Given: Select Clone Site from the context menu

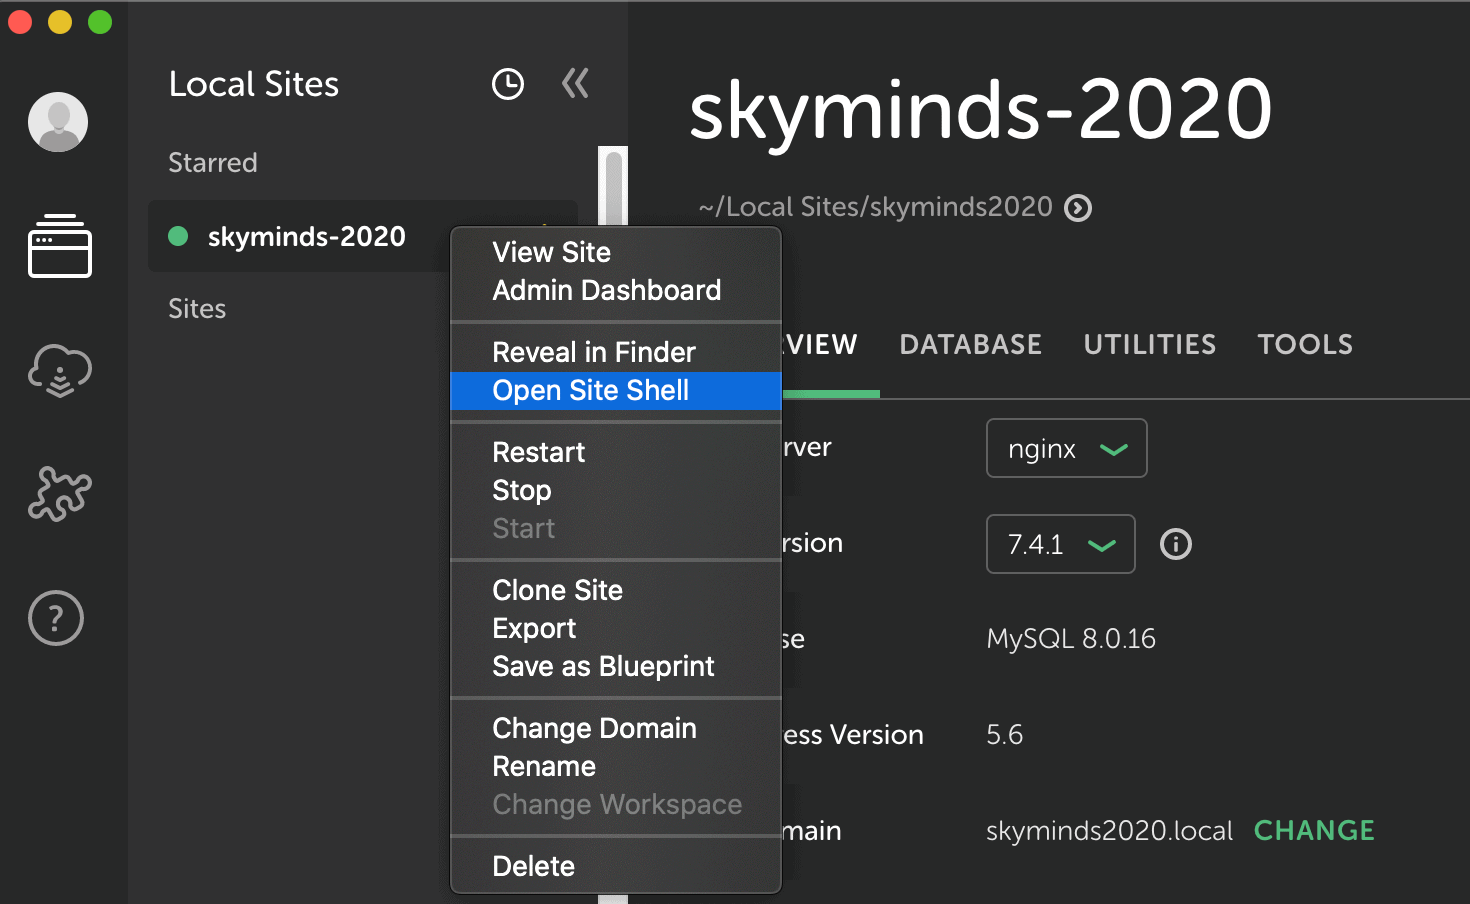Looking at the screenshot, I should [x=557, y=590].
